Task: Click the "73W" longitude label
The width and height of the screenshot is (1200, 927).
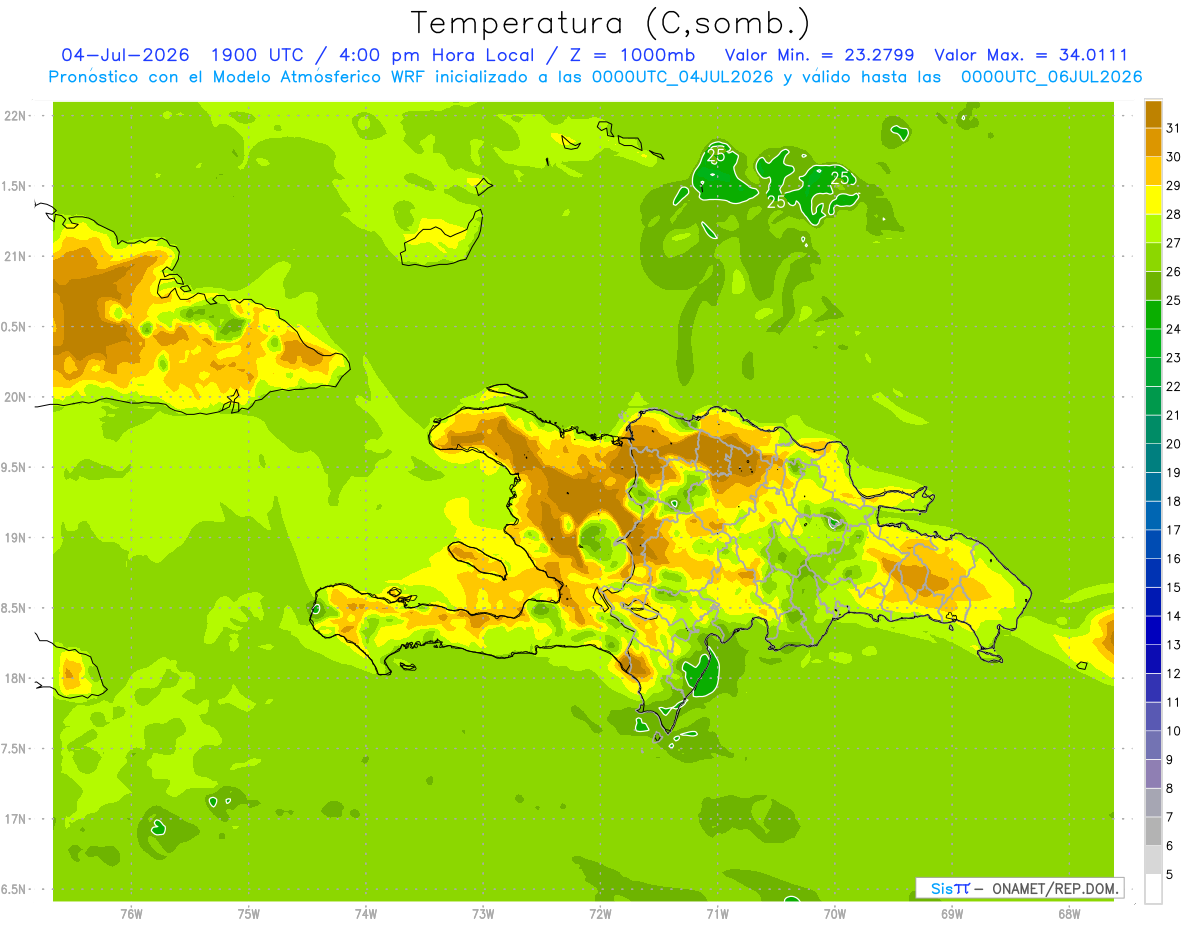Action: click(x=483, y=913)
